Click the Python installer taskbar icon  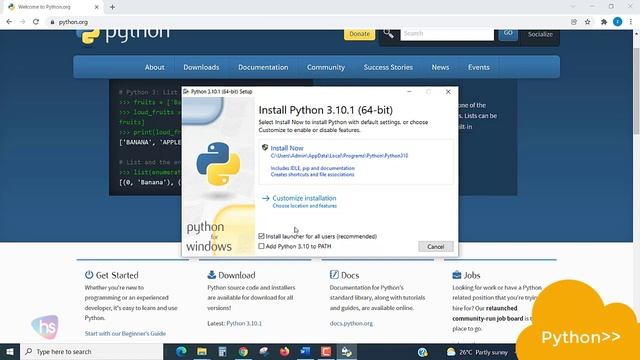(347, 351)
